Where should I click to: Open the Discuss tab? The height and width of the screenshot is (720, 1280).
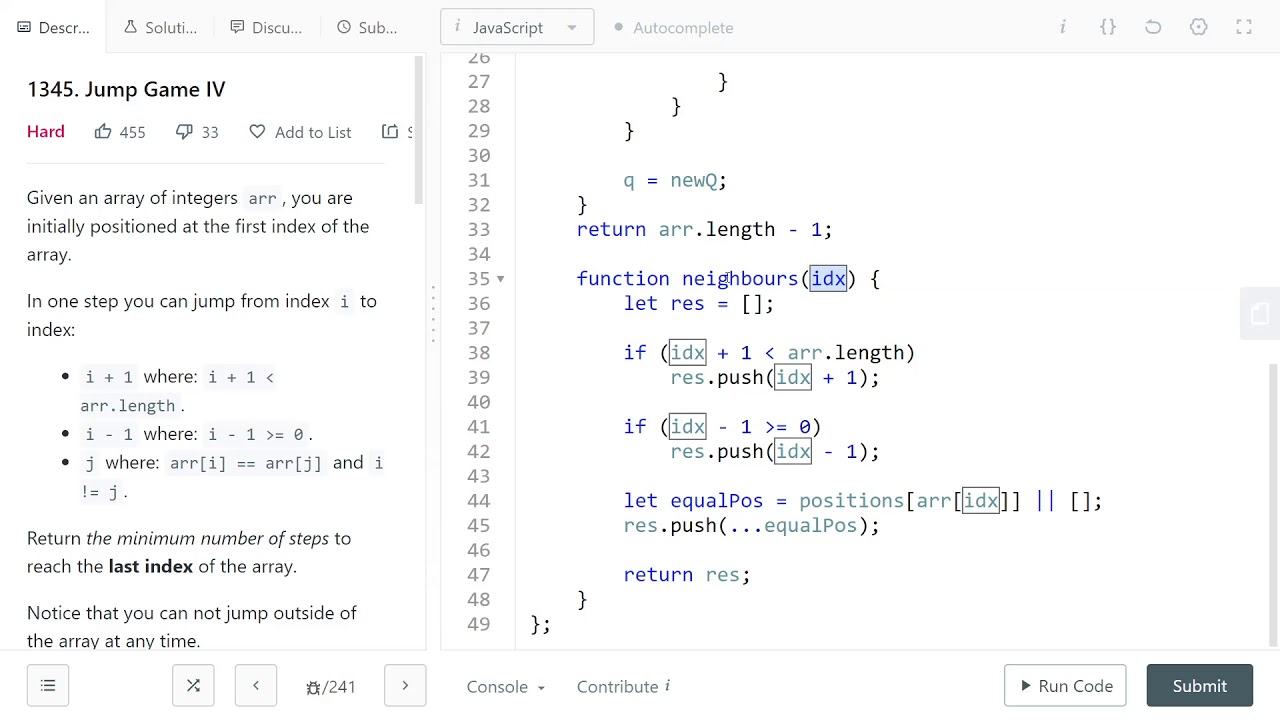[266, 27]
